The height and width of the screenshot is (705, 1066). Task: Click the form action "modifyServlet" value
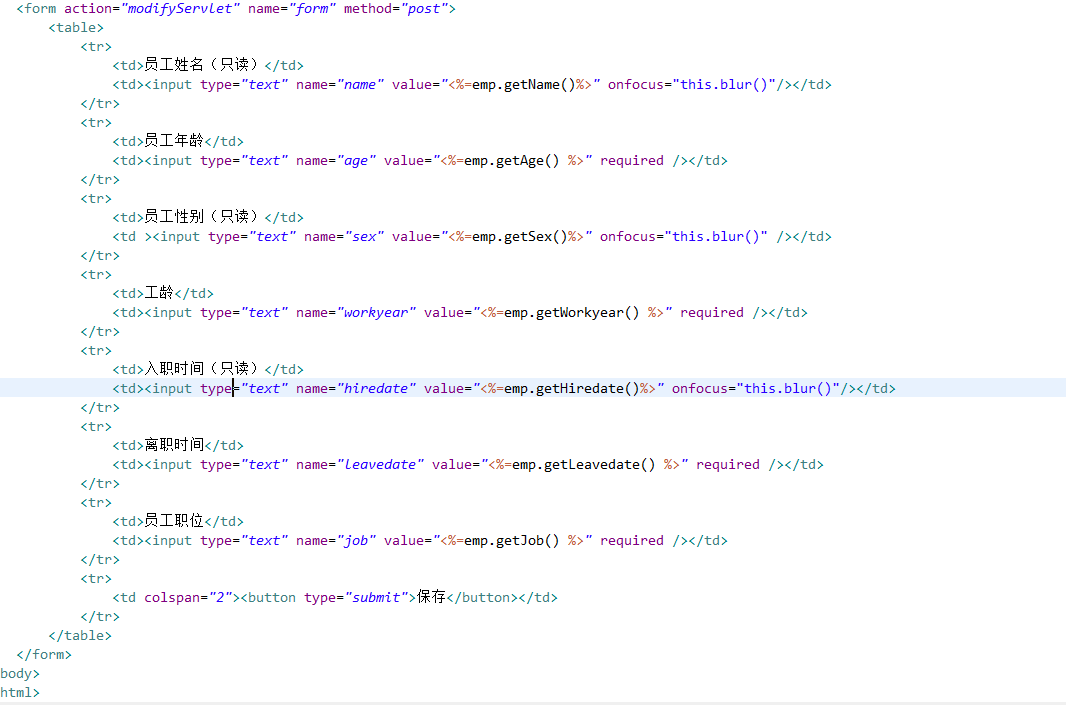(x=179, y=9)
